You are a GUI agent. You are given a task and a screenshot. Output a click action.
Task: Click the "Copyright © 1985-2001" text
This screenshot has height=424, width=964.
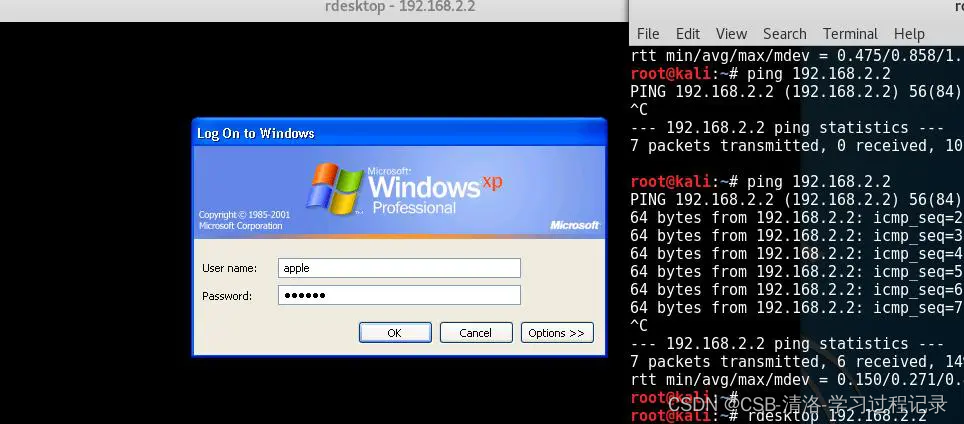(244, 214)
